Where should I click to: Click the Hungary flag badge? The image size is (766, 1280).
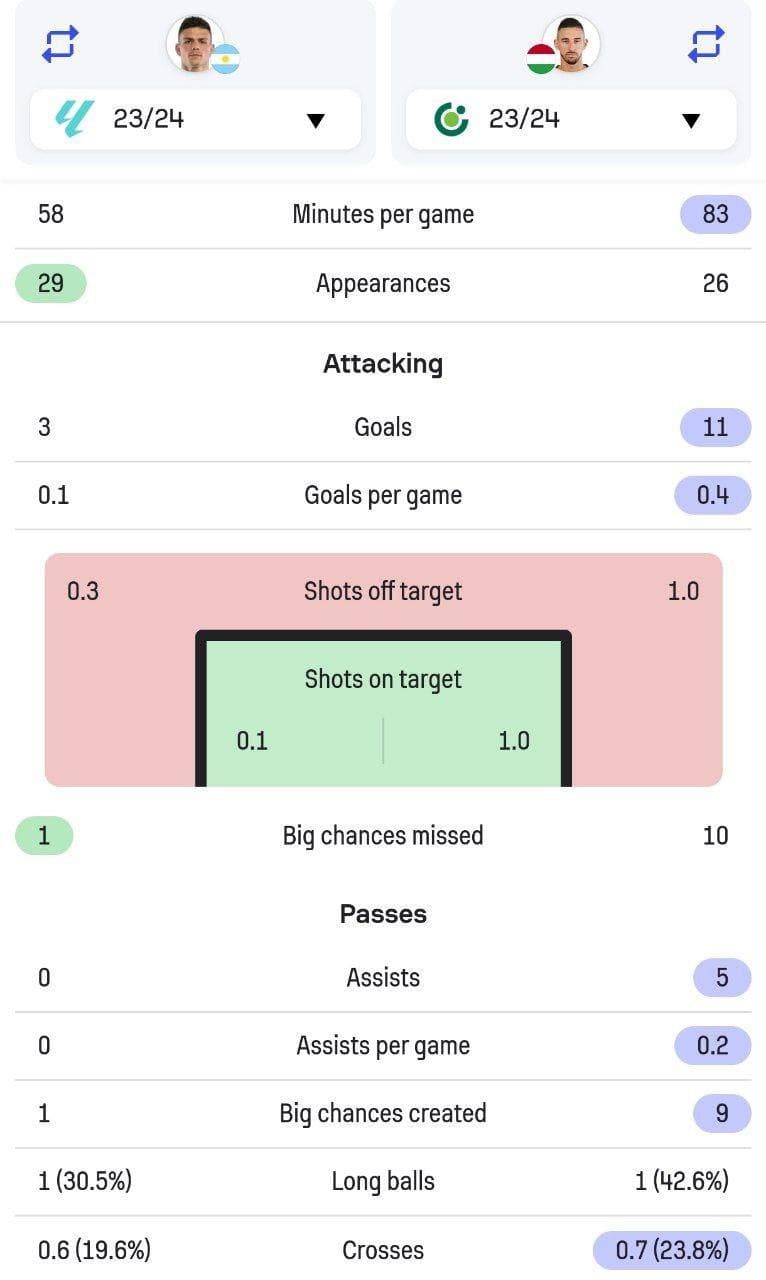point(541,59)
